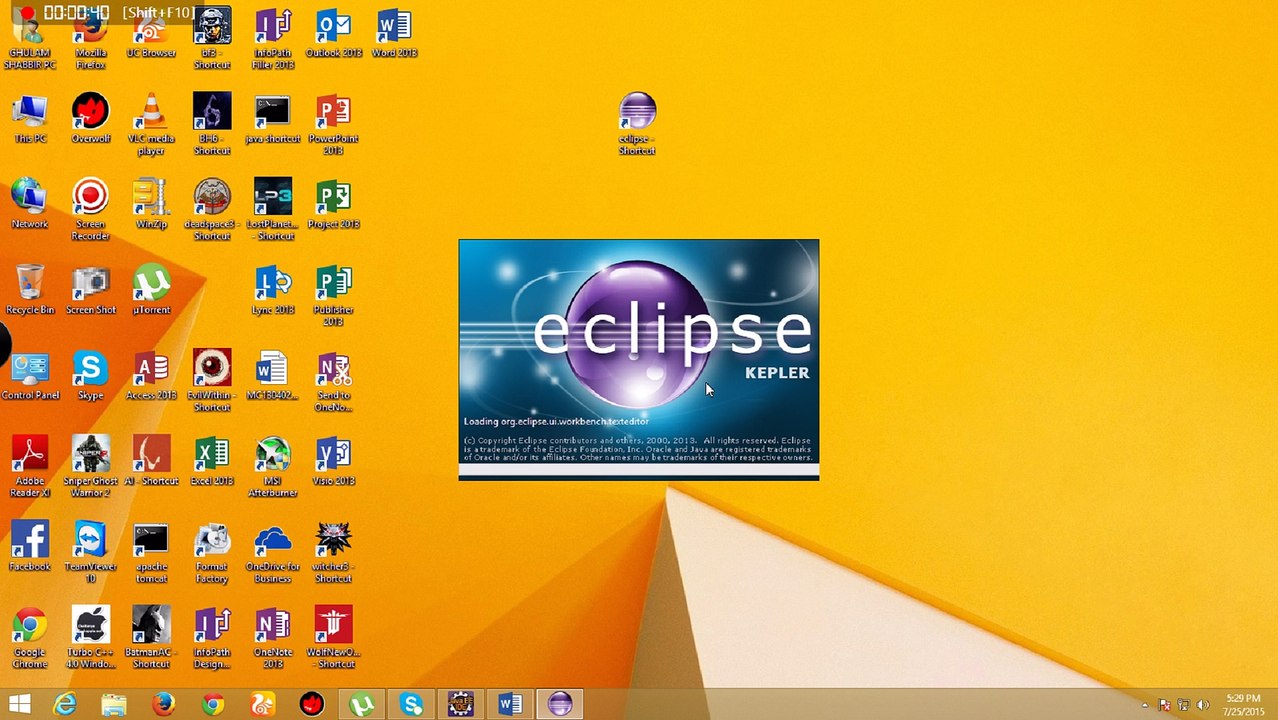Select the Skype desktop icon
Screen dimensions: 1278x720
tap(90, 375)
